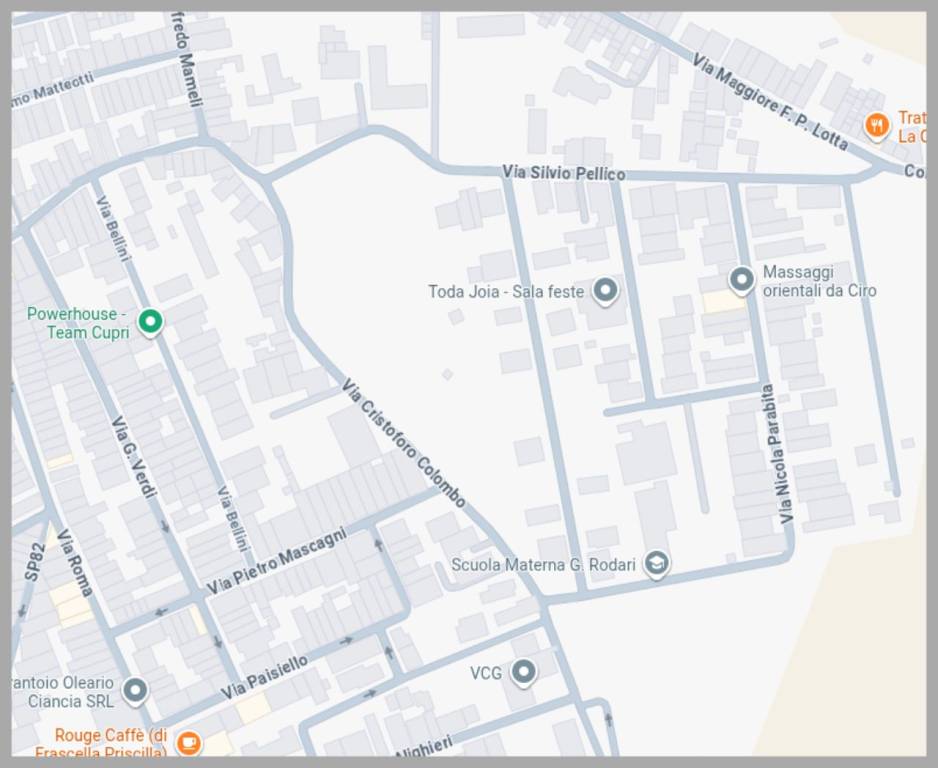
Task: Open the Massaggi orientali da Ciro text label
Action: point(819,282)
